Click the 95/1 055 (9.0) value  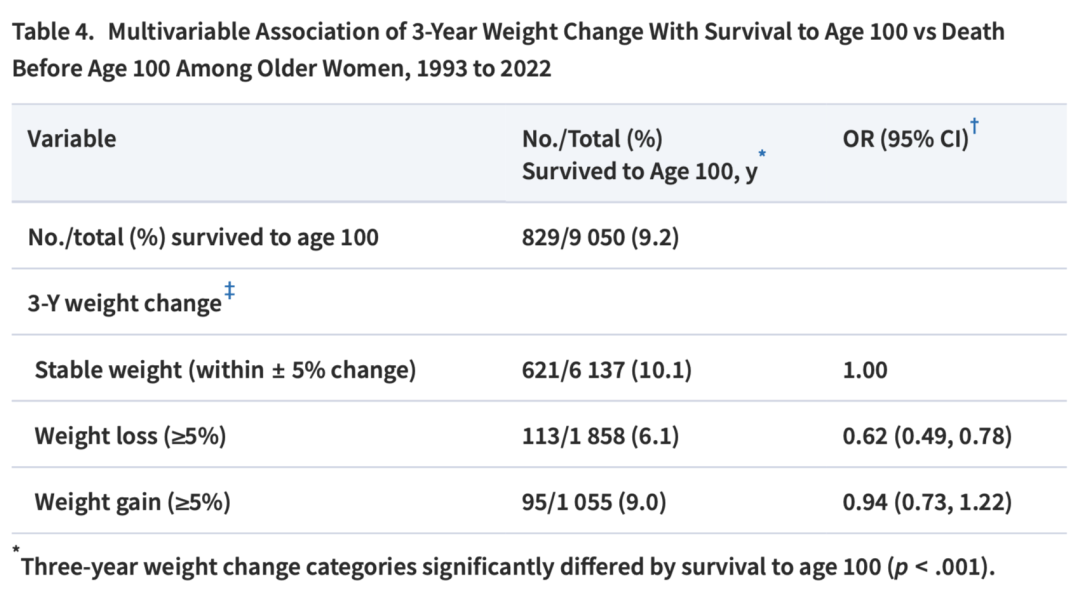pyautogui.click(x=595, y=501)
